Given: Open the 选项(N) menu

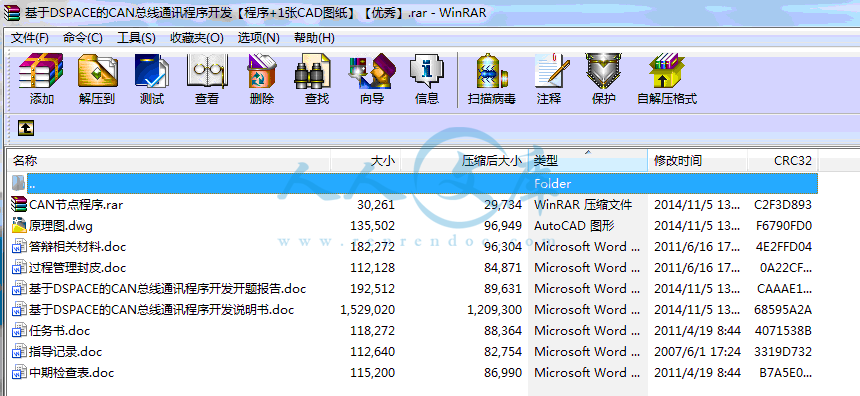Looking at the screenshot, I should click(x=258, y=38).
